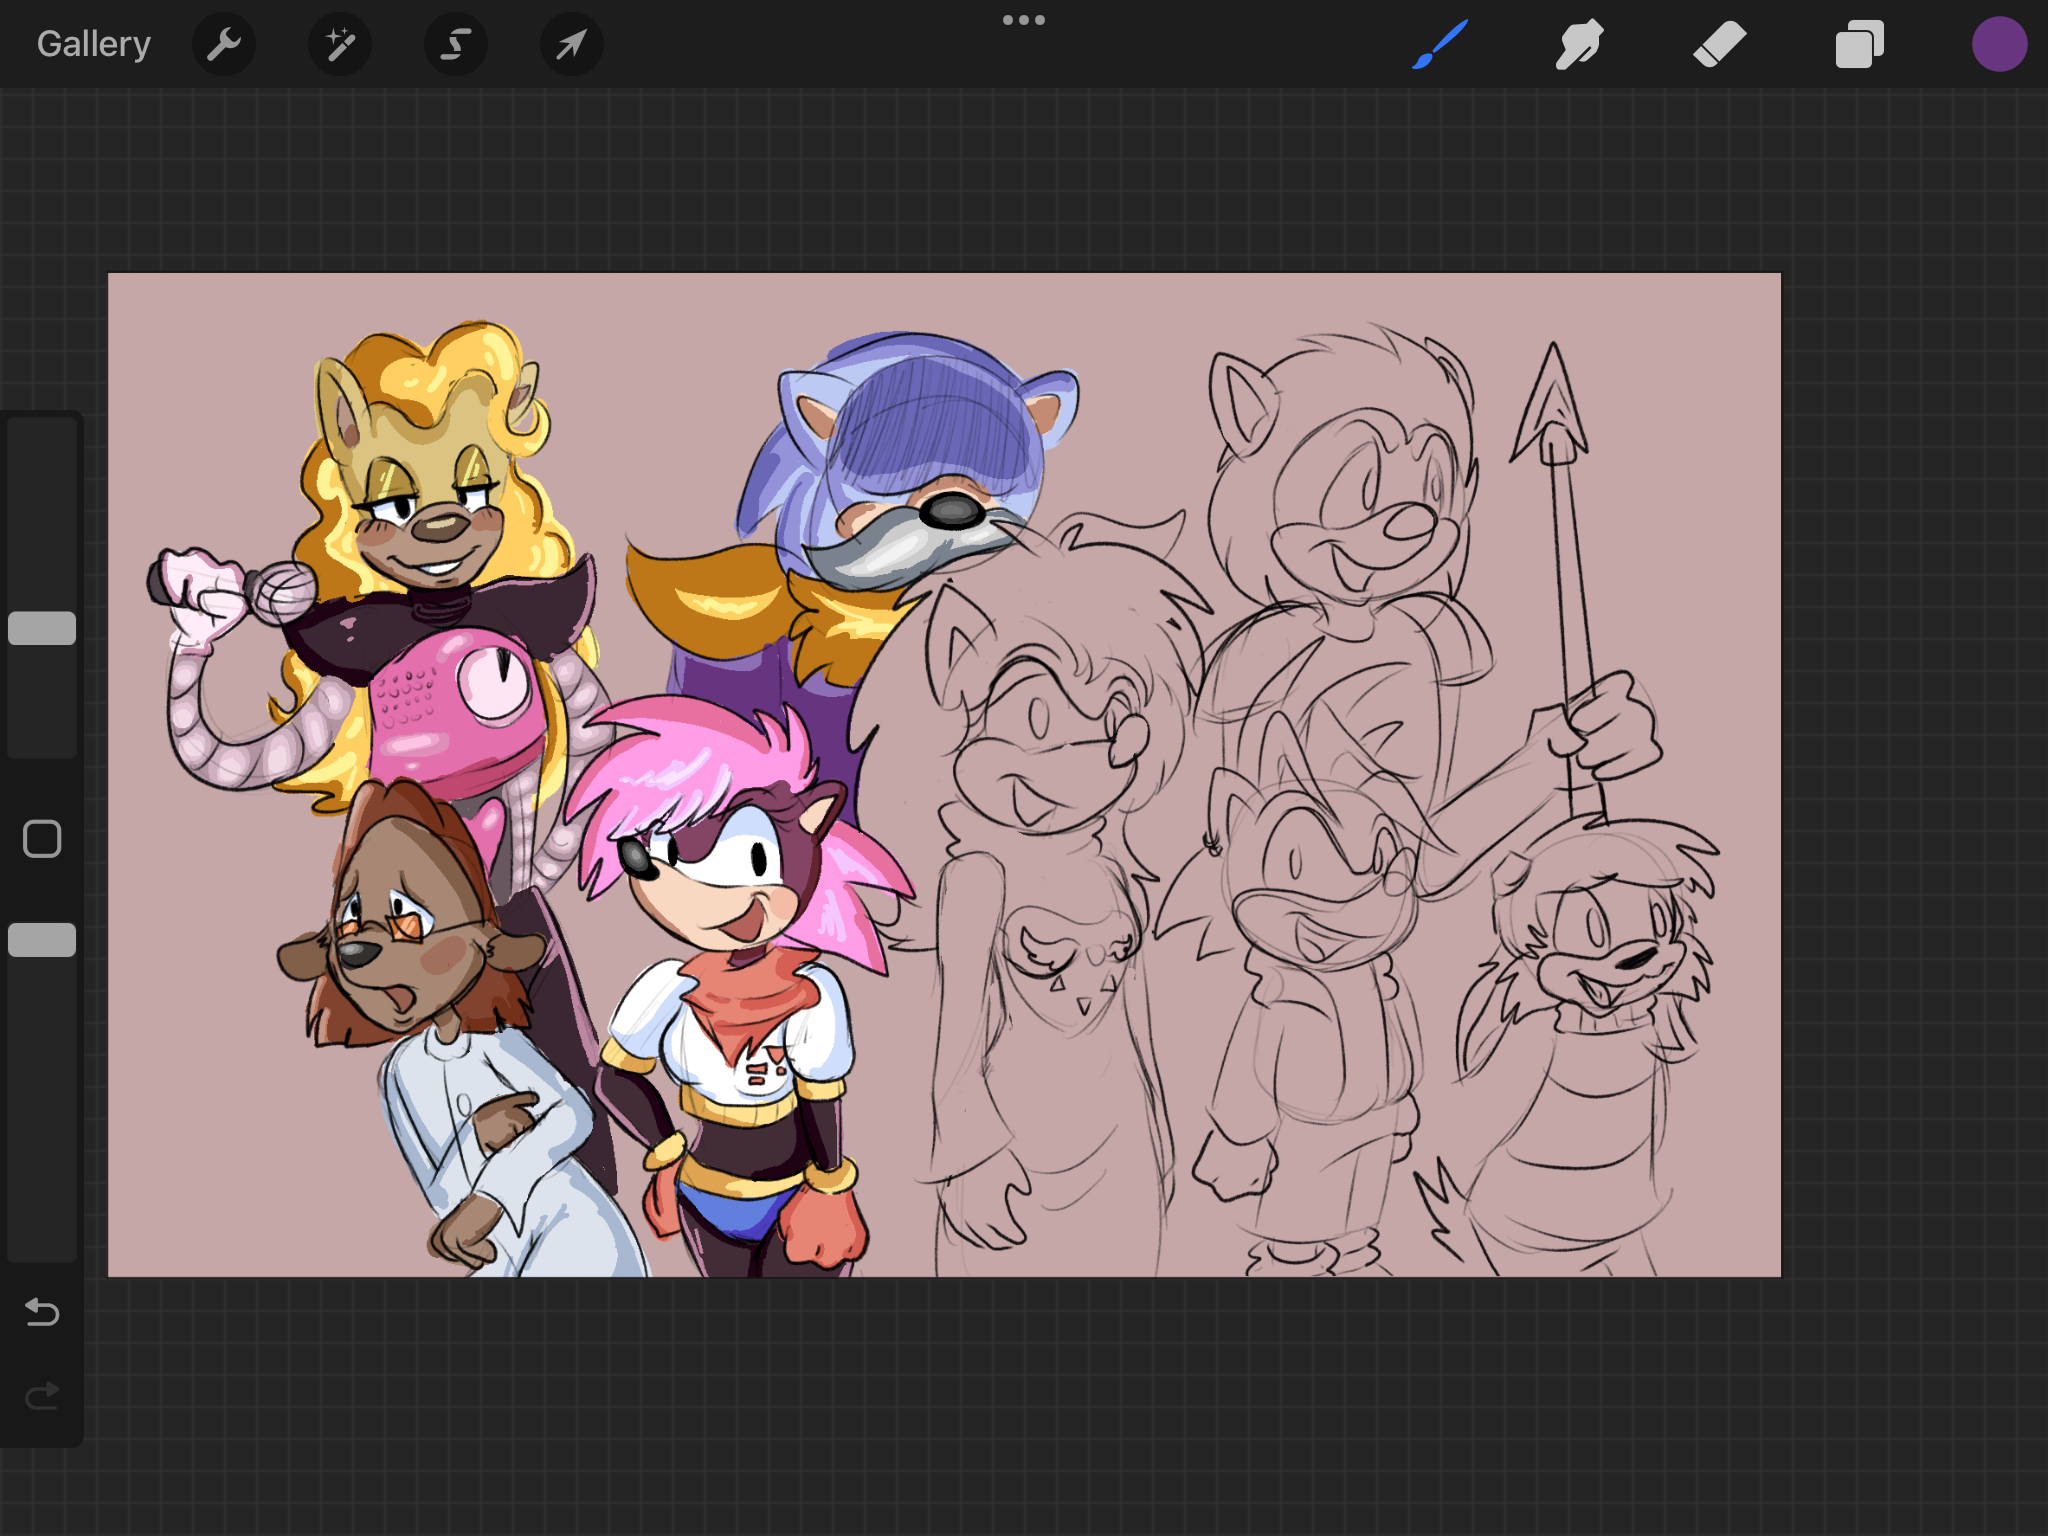Click the brush size slider handle
This screenshot has height=1536, width=2048.
[42, 628]
